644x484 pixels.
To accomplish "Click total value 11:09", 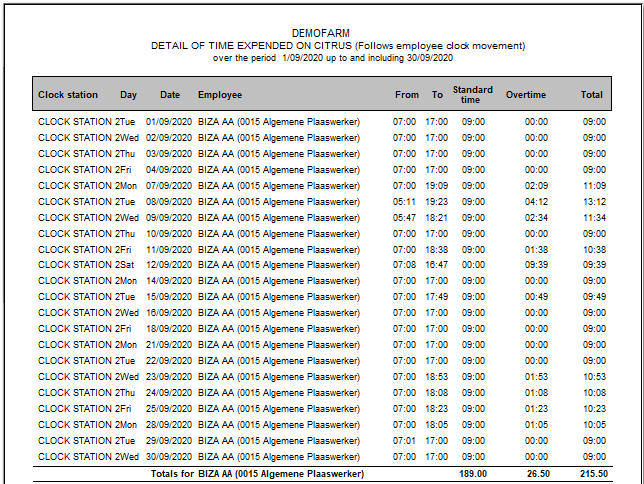I will coord(594,186).
